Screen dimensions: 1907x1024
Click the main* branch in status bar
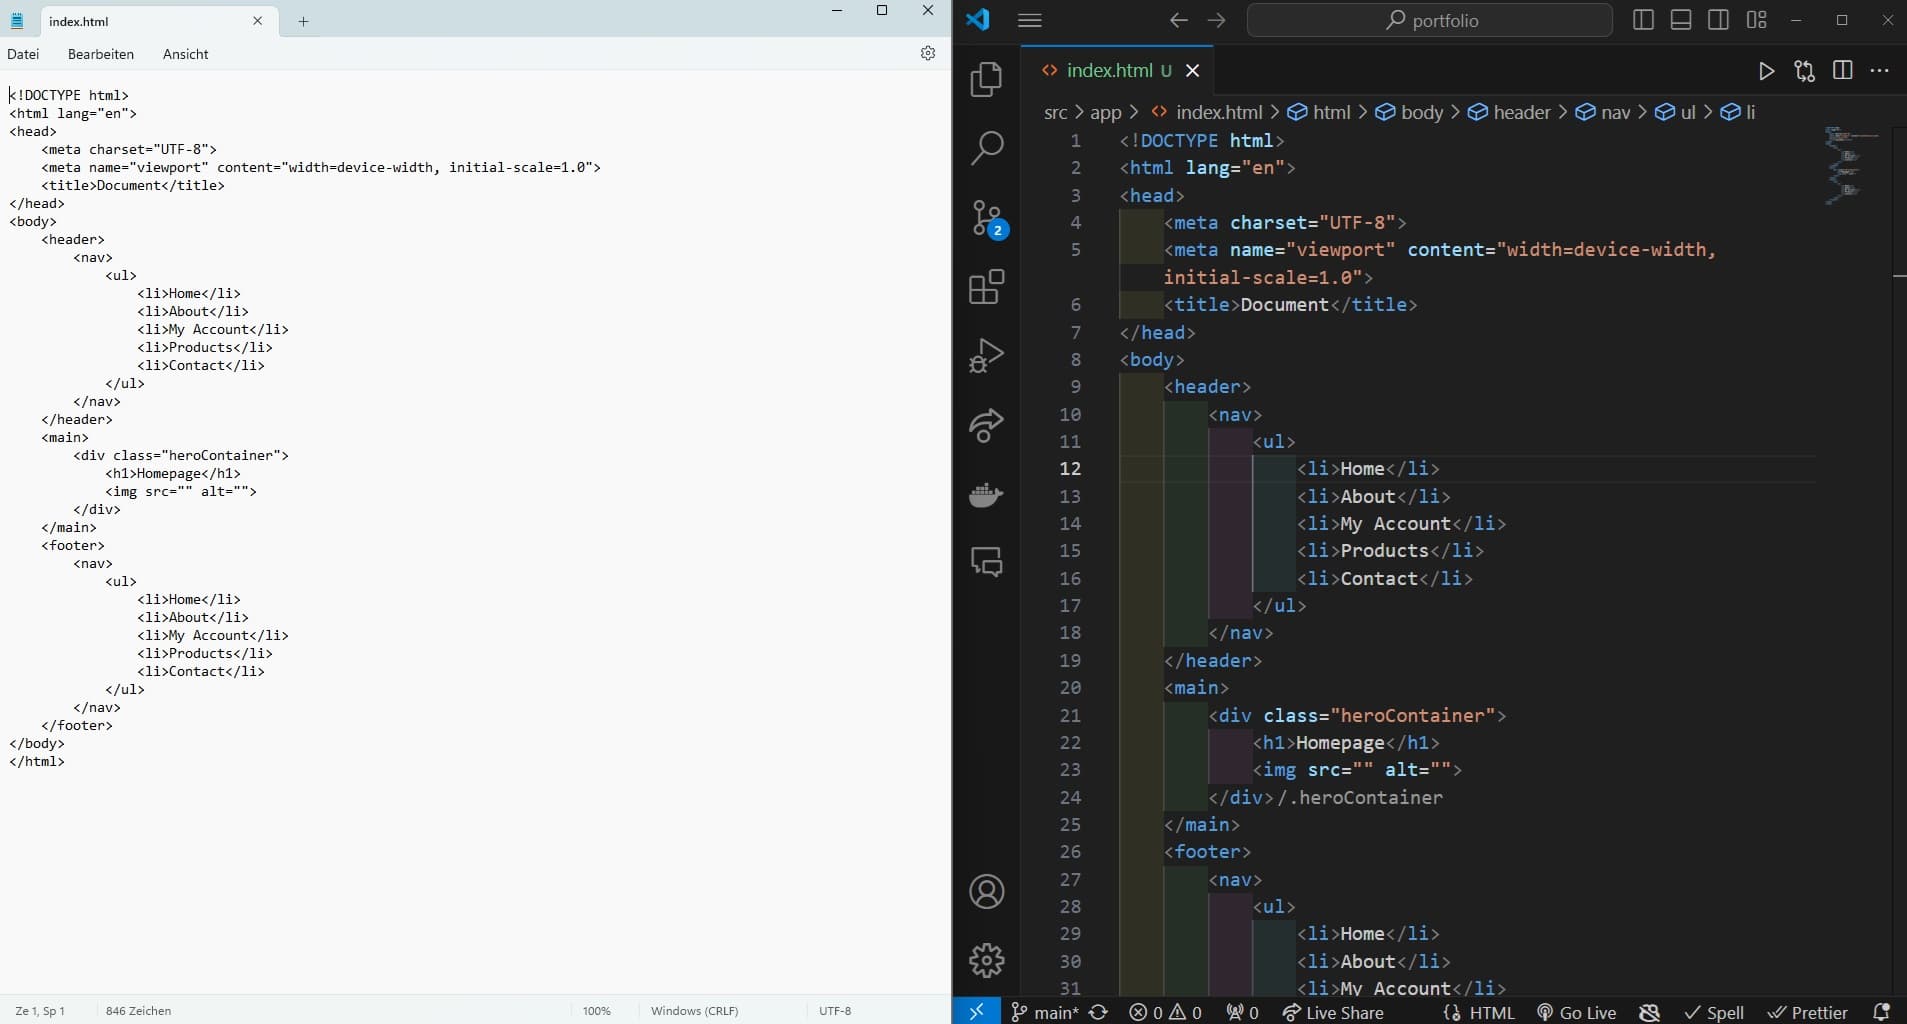coord(1044,1012)
